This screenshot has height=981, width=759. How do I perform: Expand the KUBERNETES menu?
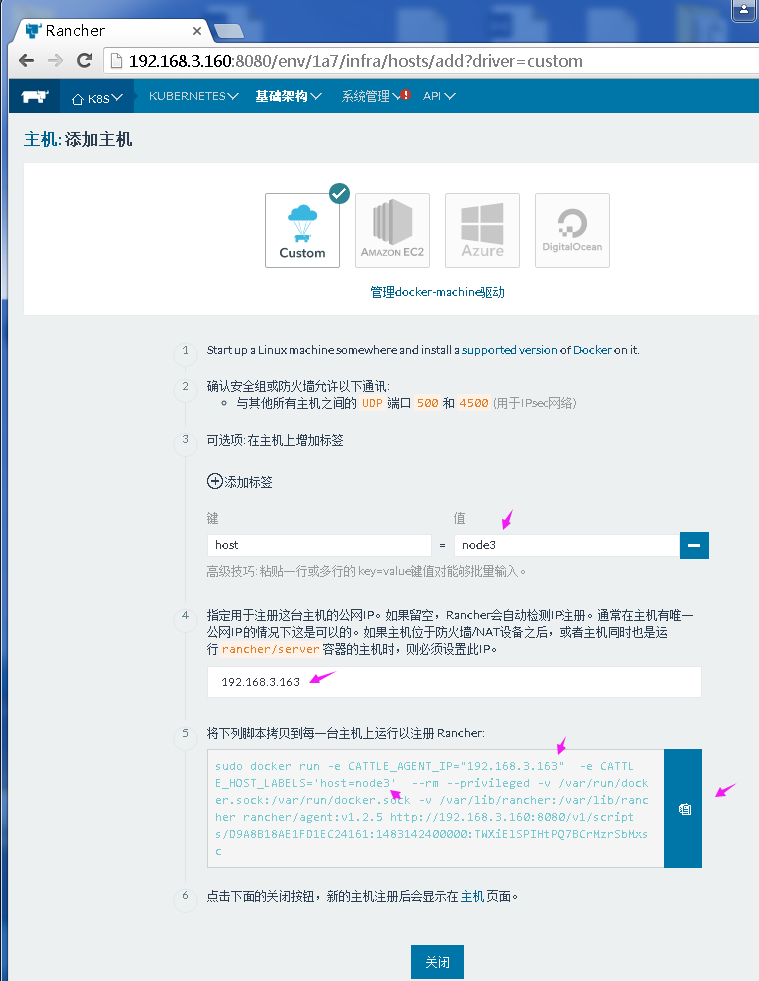tap(193, 96)
